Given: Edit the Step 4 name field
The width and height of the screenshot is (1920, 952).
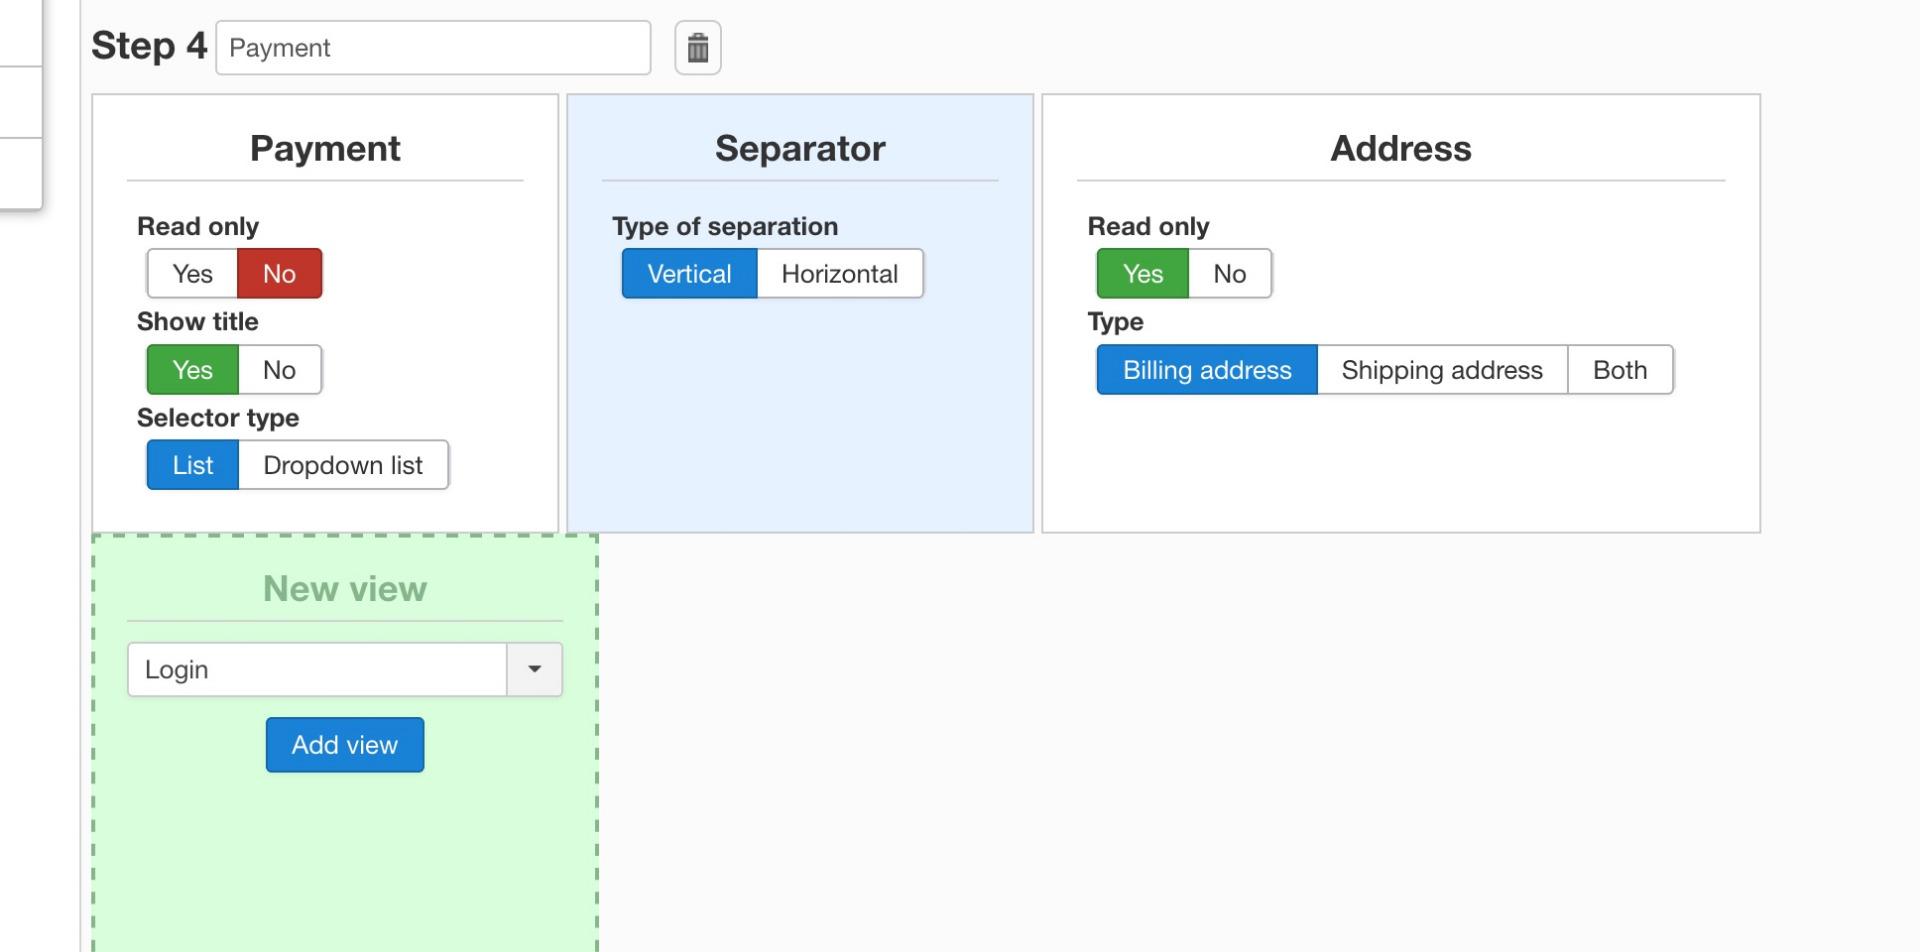Looking at the screenshot, I should [x=432, y=48].
